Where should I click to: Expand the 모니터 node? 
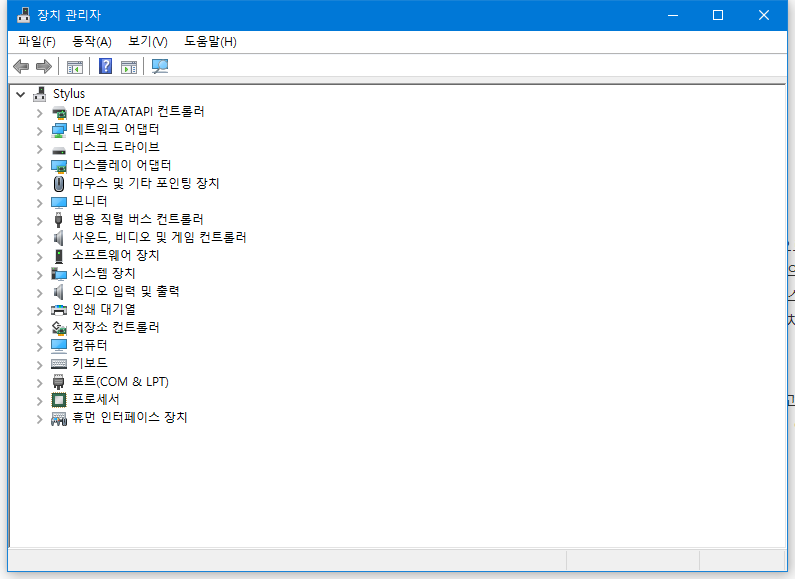point(40,203)
